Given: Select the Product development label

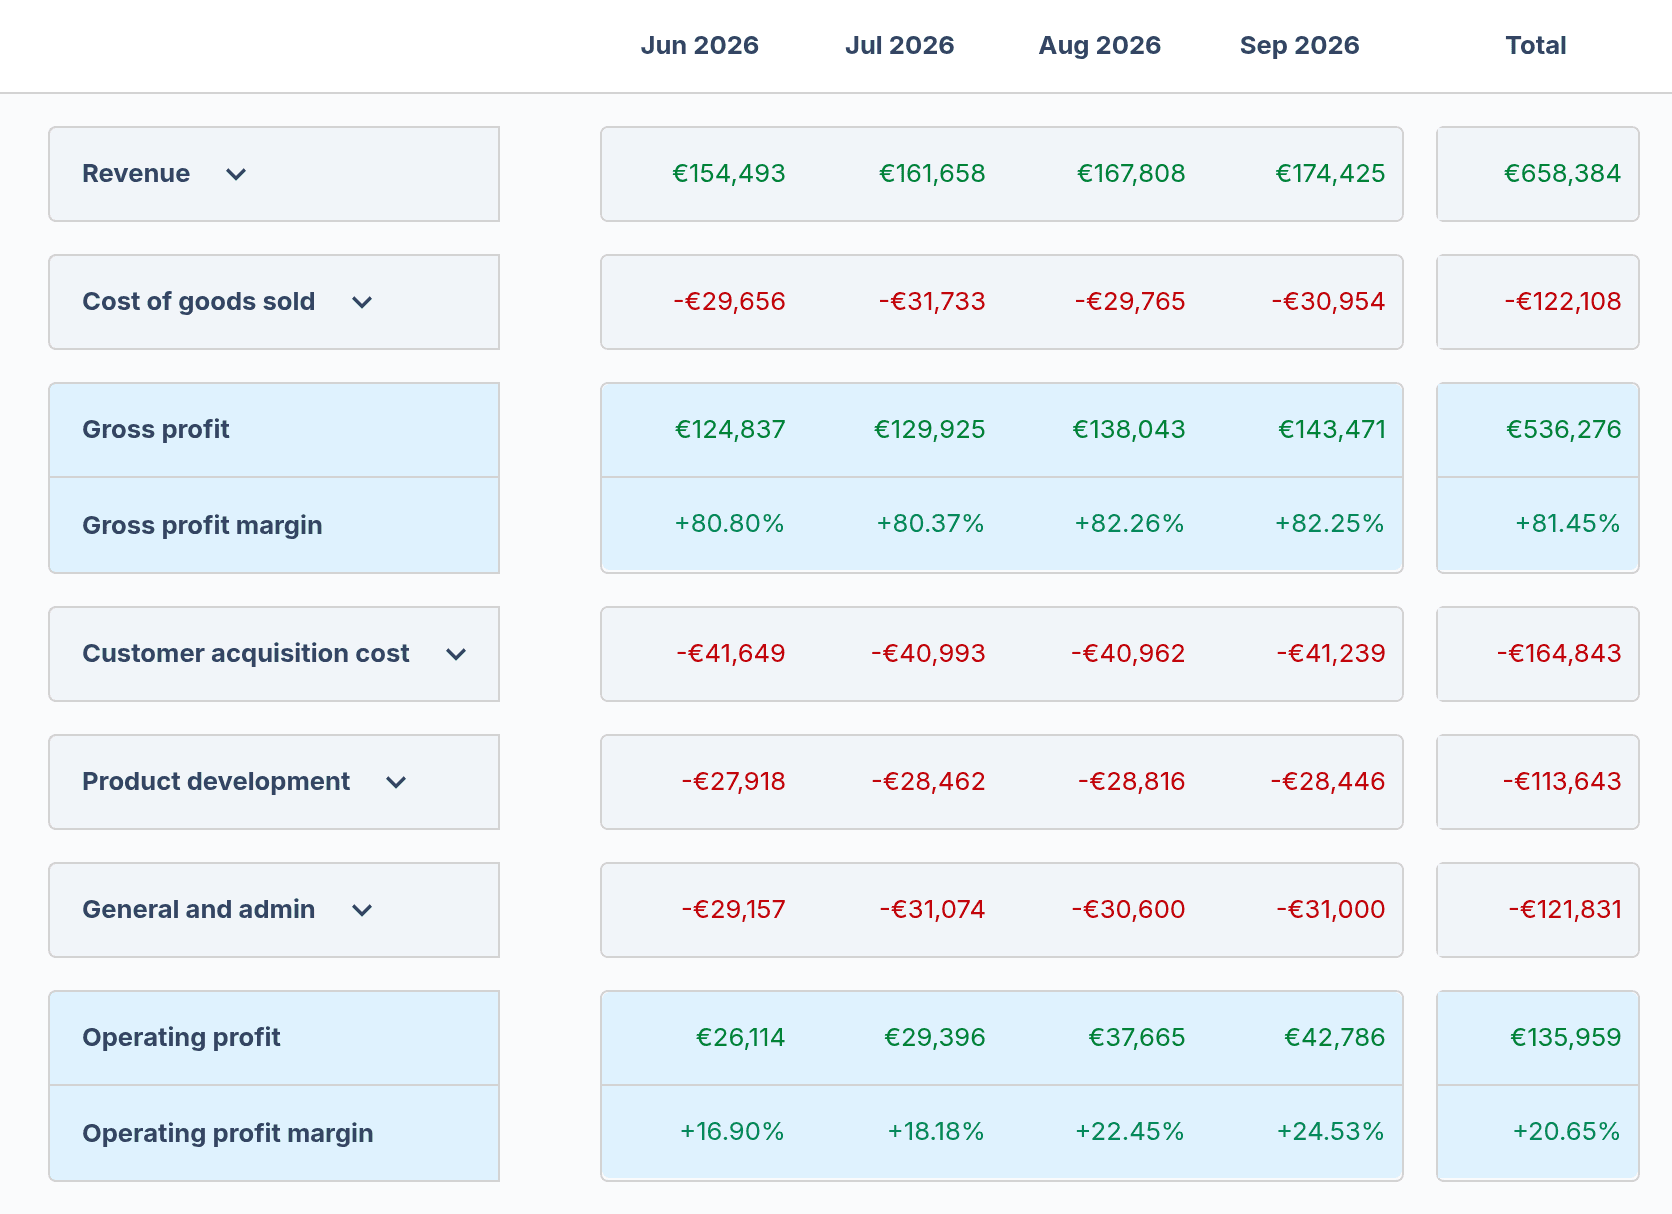Looking at the screenshot, I should [216, 781].
